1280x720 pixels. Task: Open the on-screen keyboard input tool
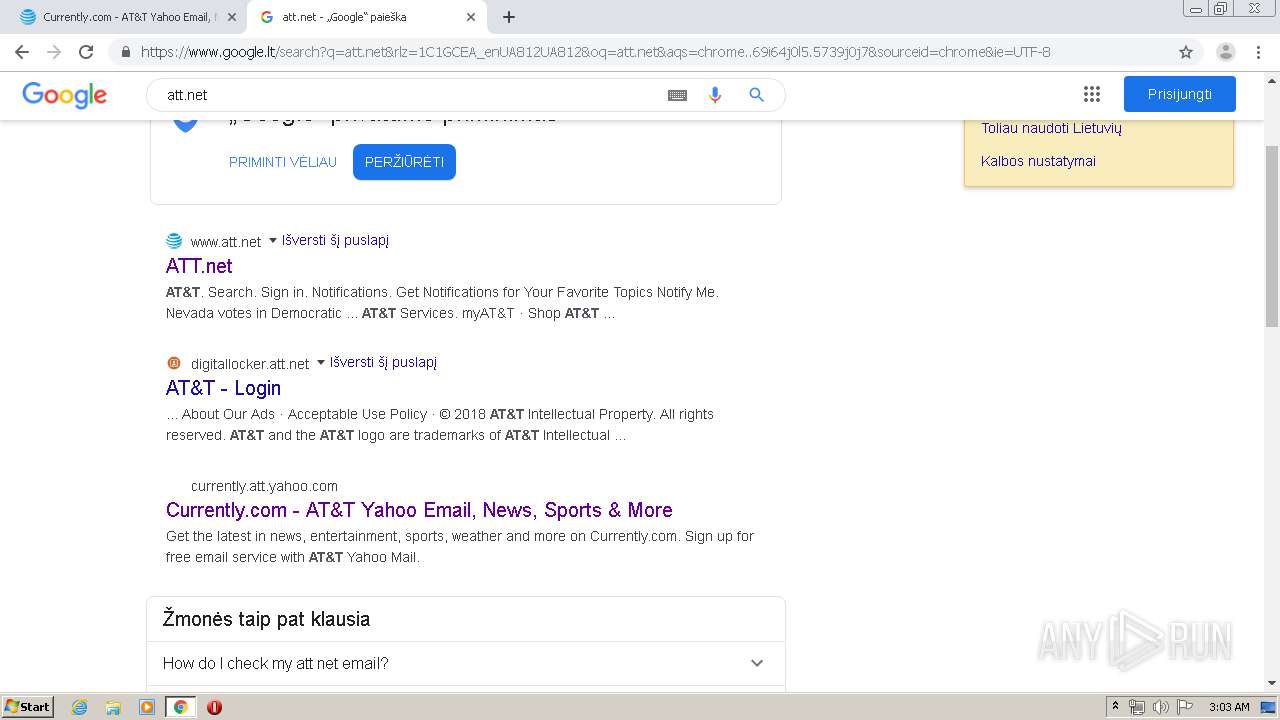677,95
